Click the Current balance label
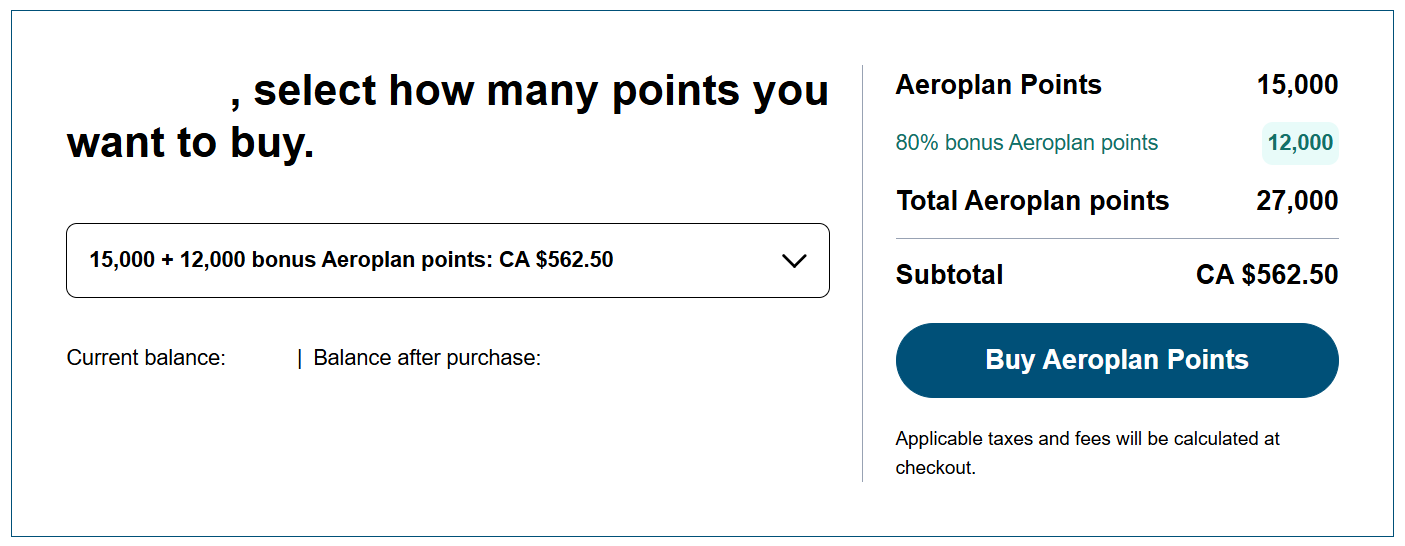 (146, 358)
